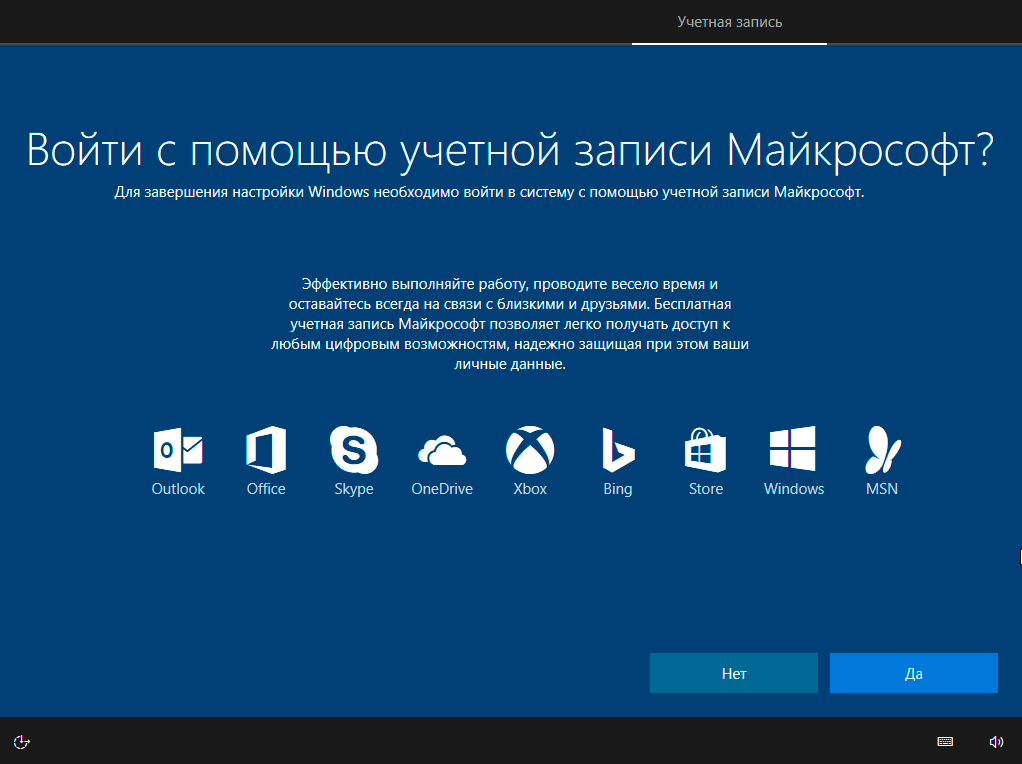
Task: Click the Xbox logo icon
Action: click(530, 449)
